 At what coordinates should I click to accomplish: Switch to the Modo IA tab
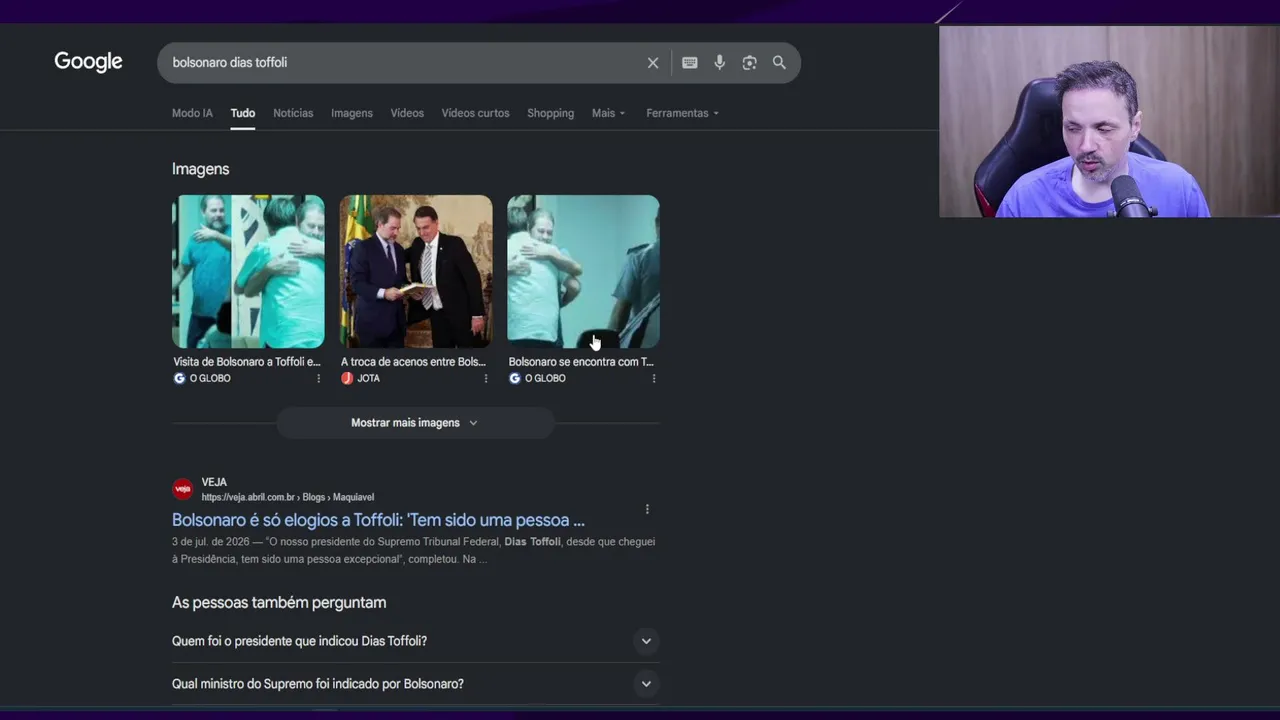click(x=192, y=113)
